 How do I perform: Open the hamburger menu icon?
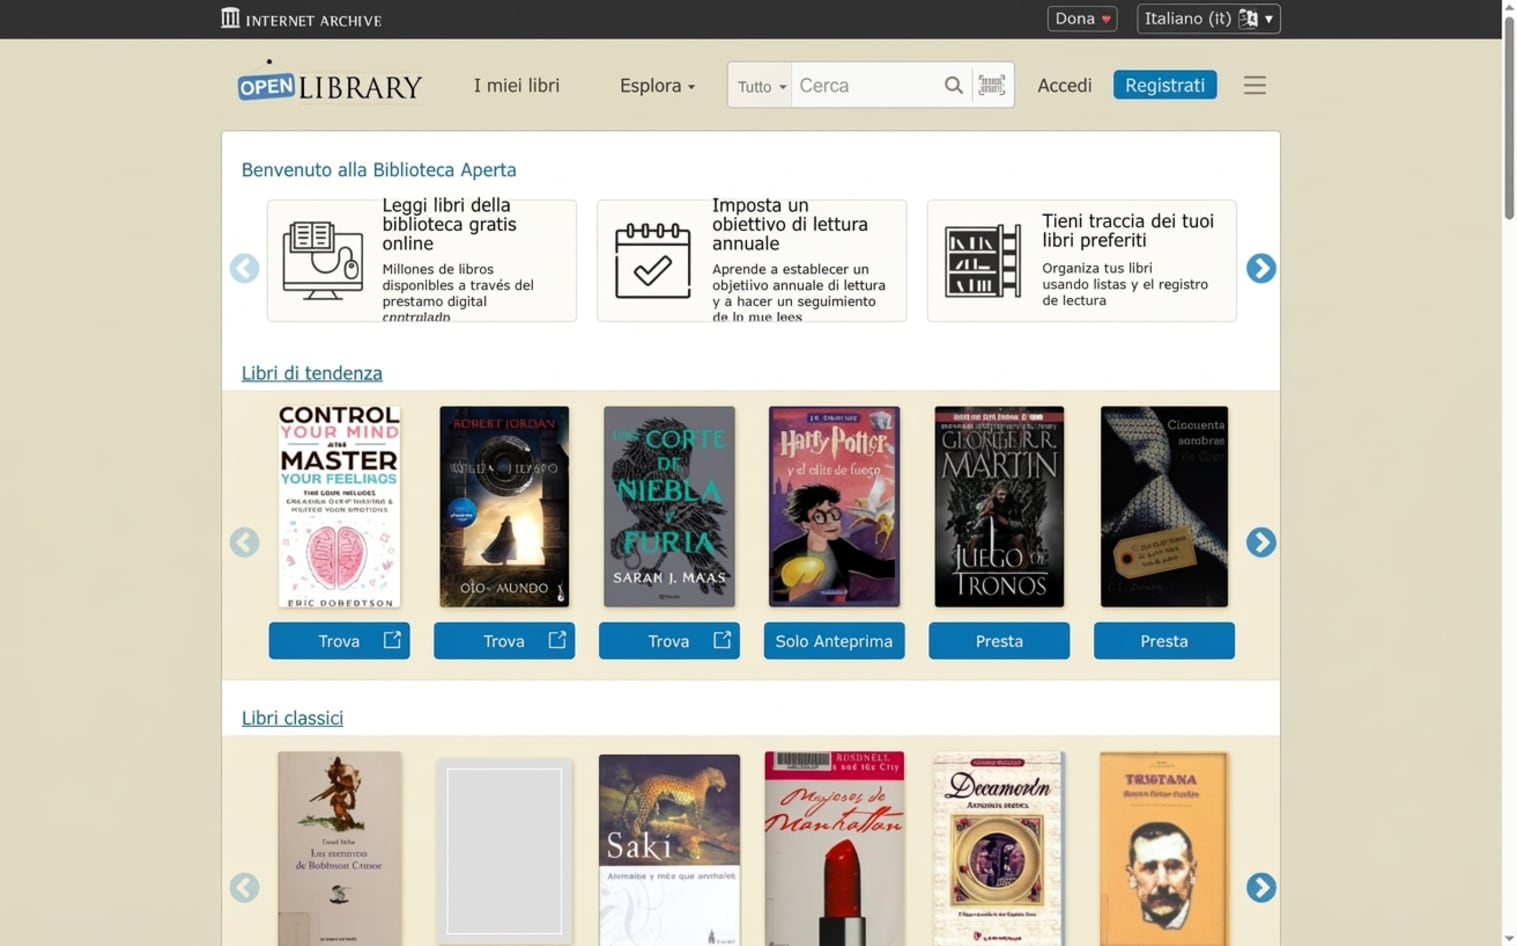pos(1255,85)
